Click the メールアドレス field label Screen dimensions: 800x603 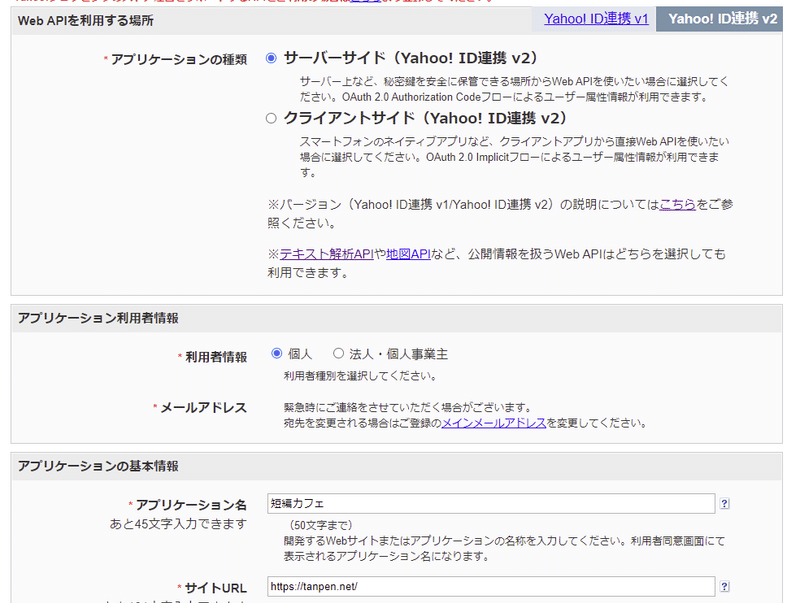point(204,408)
